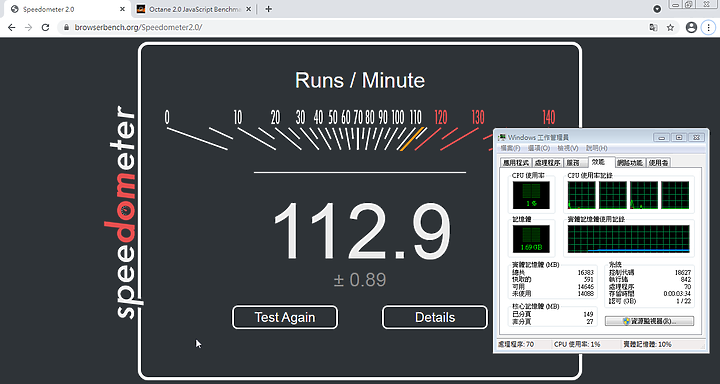Open Chrome profile avatar menu
Viewport: 720px width, 384px height.
click(691, 28)
